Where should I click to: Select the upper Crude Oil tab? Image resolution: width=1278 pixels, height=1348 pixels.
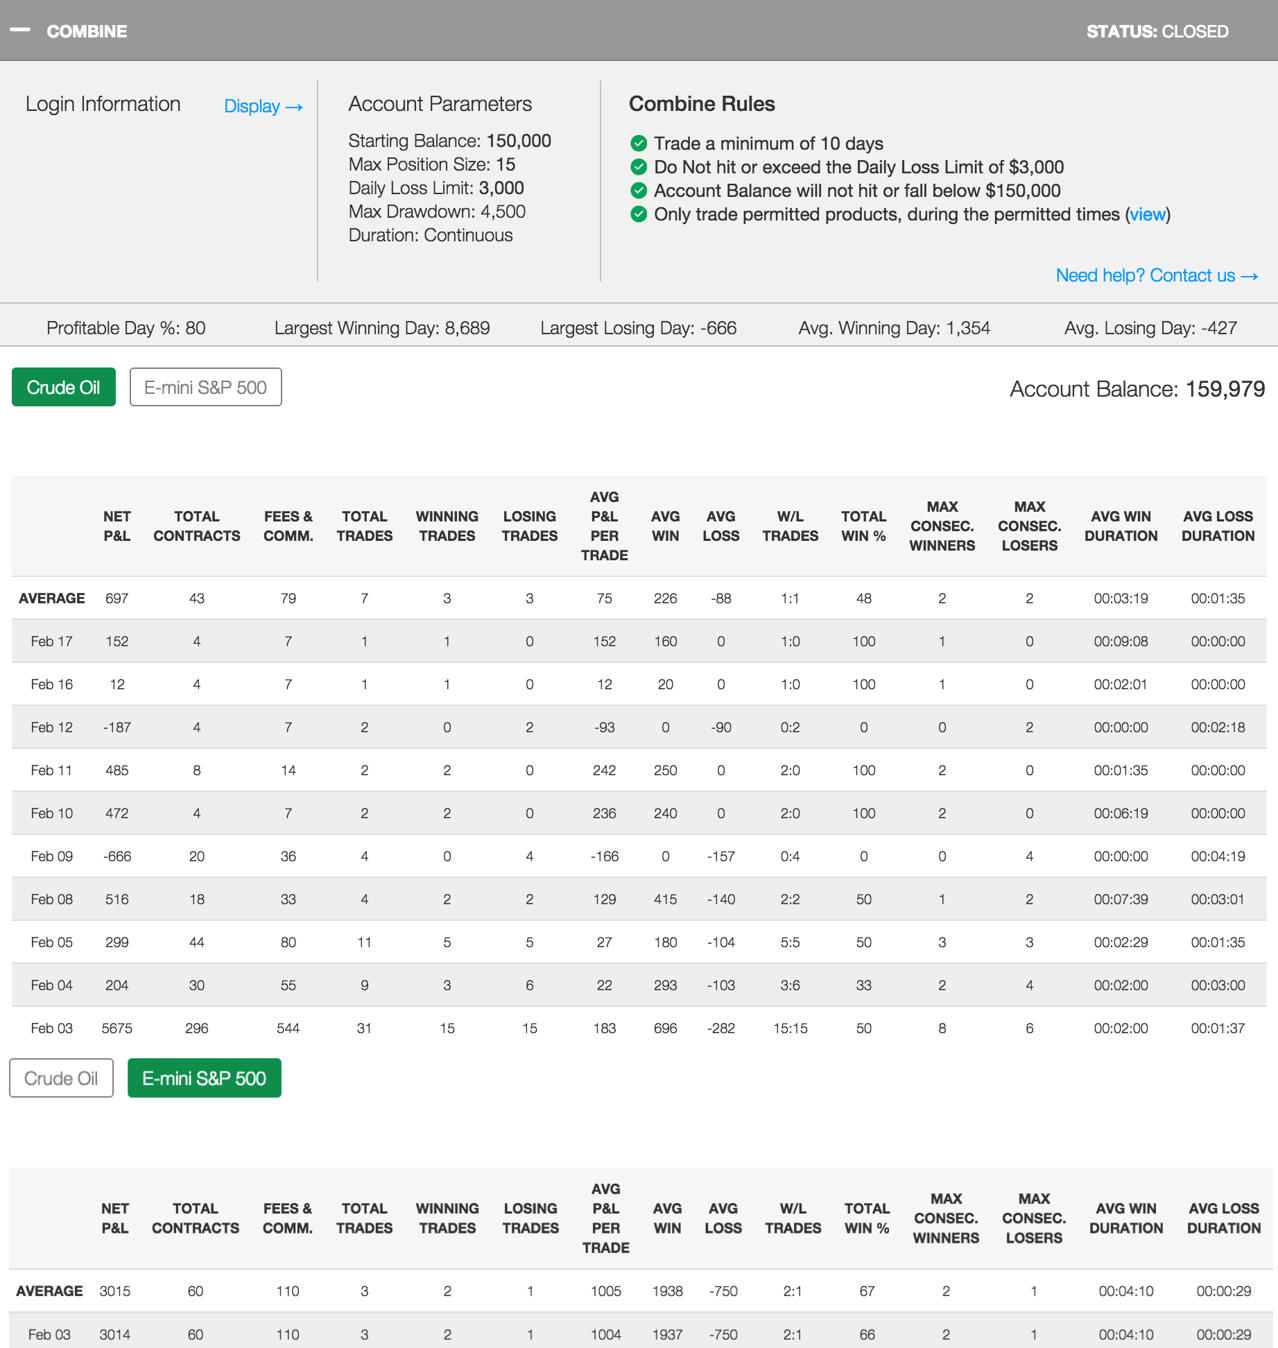(63, 387)
